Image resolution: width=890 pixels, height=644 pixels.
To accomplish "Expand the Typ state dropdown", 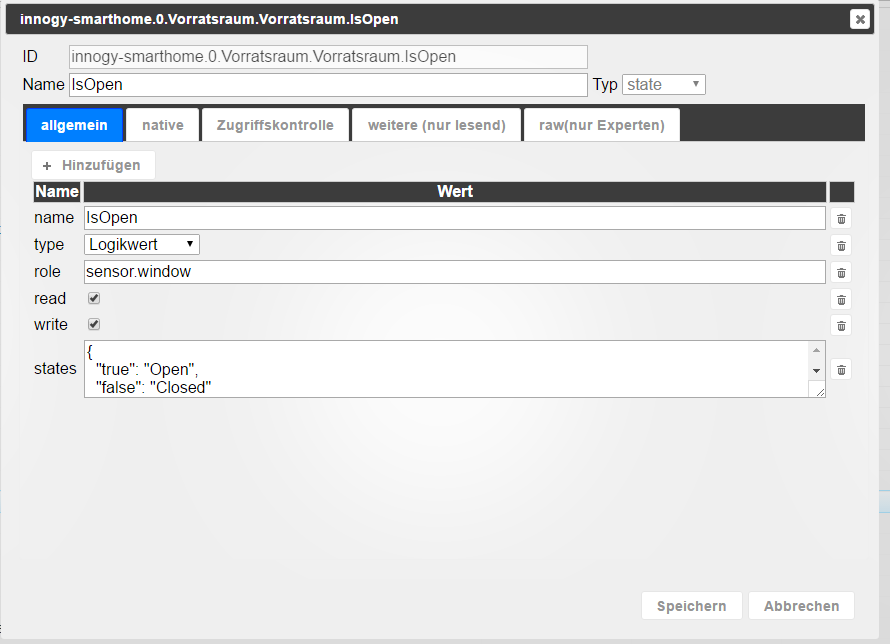I will (664, 85).
